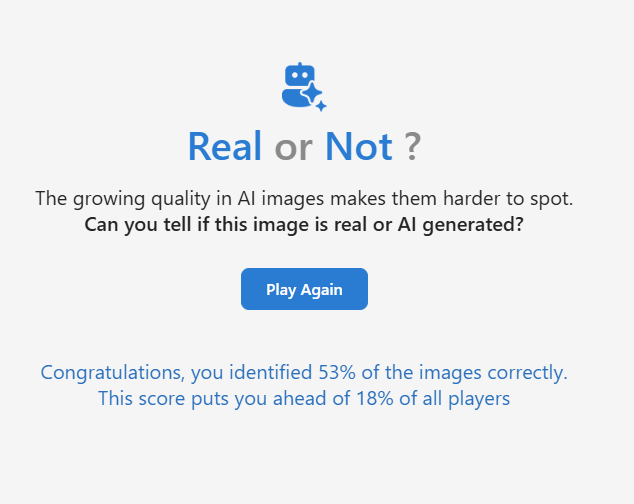Image resolution: width=634 pixels, height=504 pixels.
Task: Select the gray question mark in title
Action: [412, 146]
